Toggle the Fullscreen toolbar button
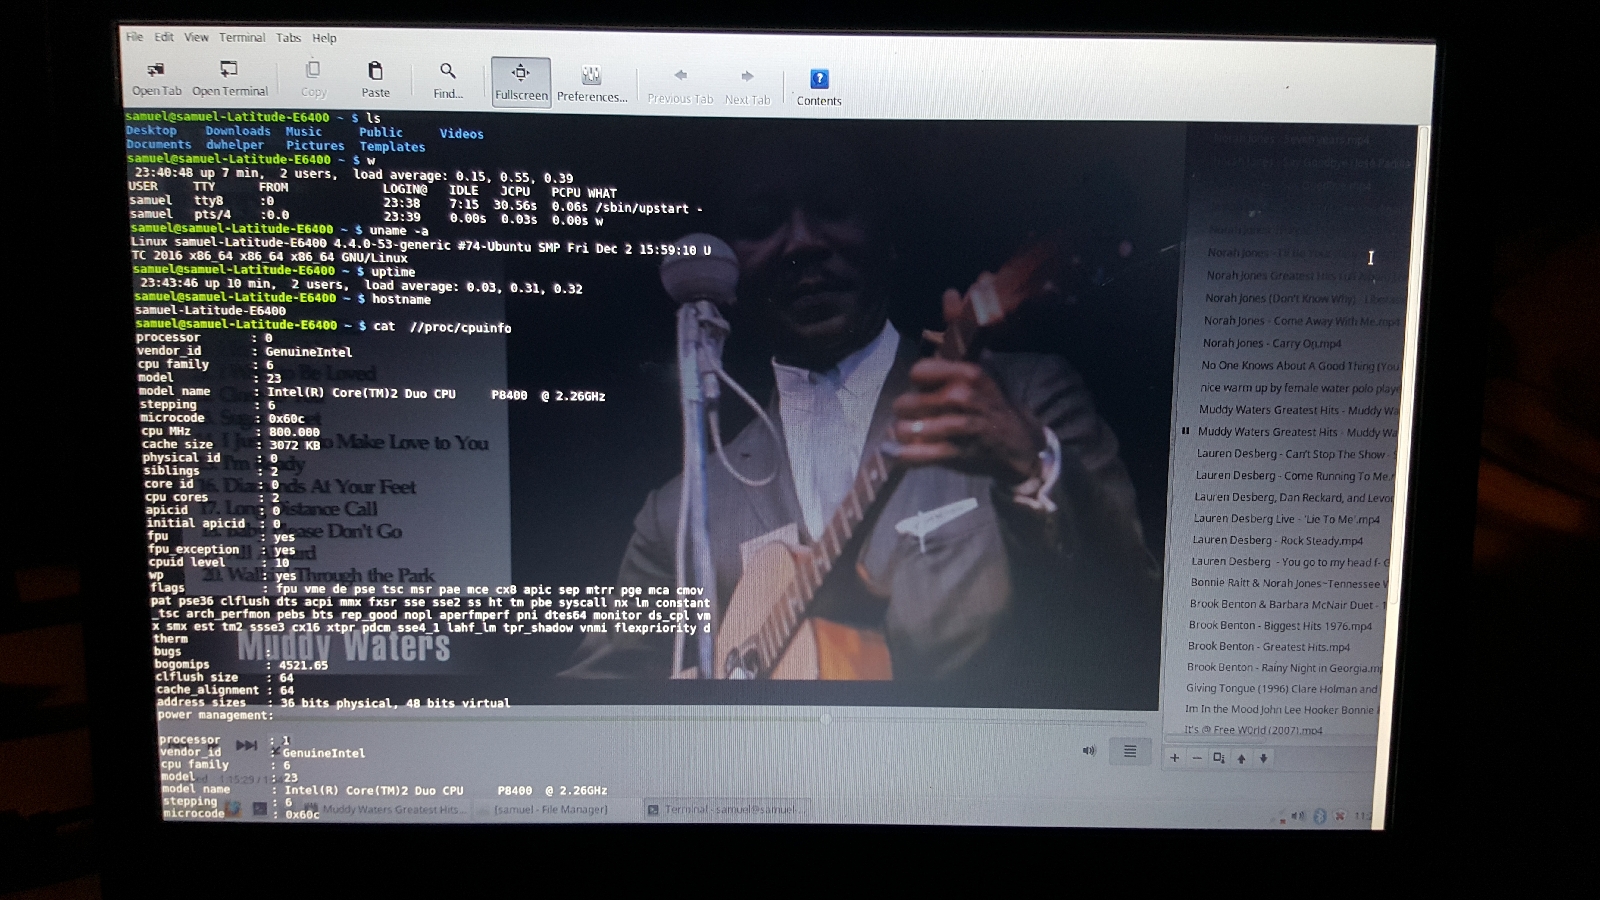 point(521,82)
